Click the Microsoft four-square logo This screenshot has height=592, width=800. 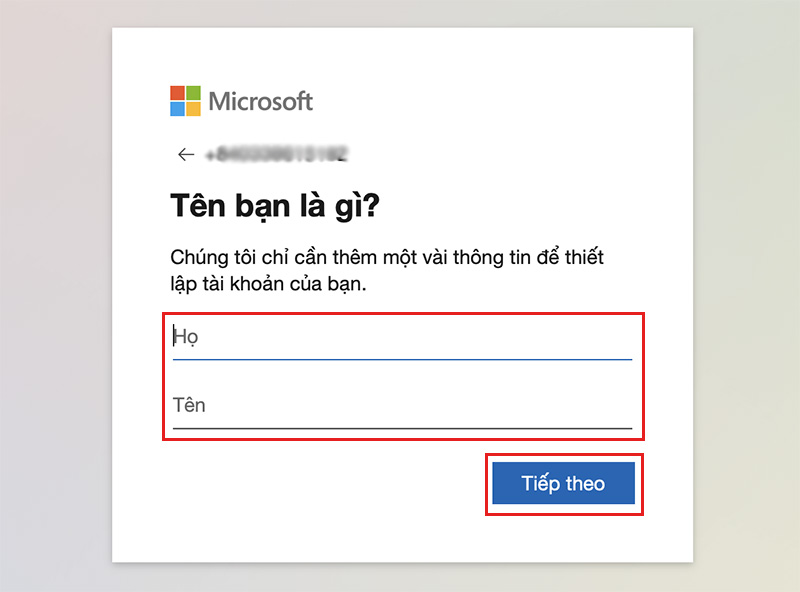[x=185, y=101]
